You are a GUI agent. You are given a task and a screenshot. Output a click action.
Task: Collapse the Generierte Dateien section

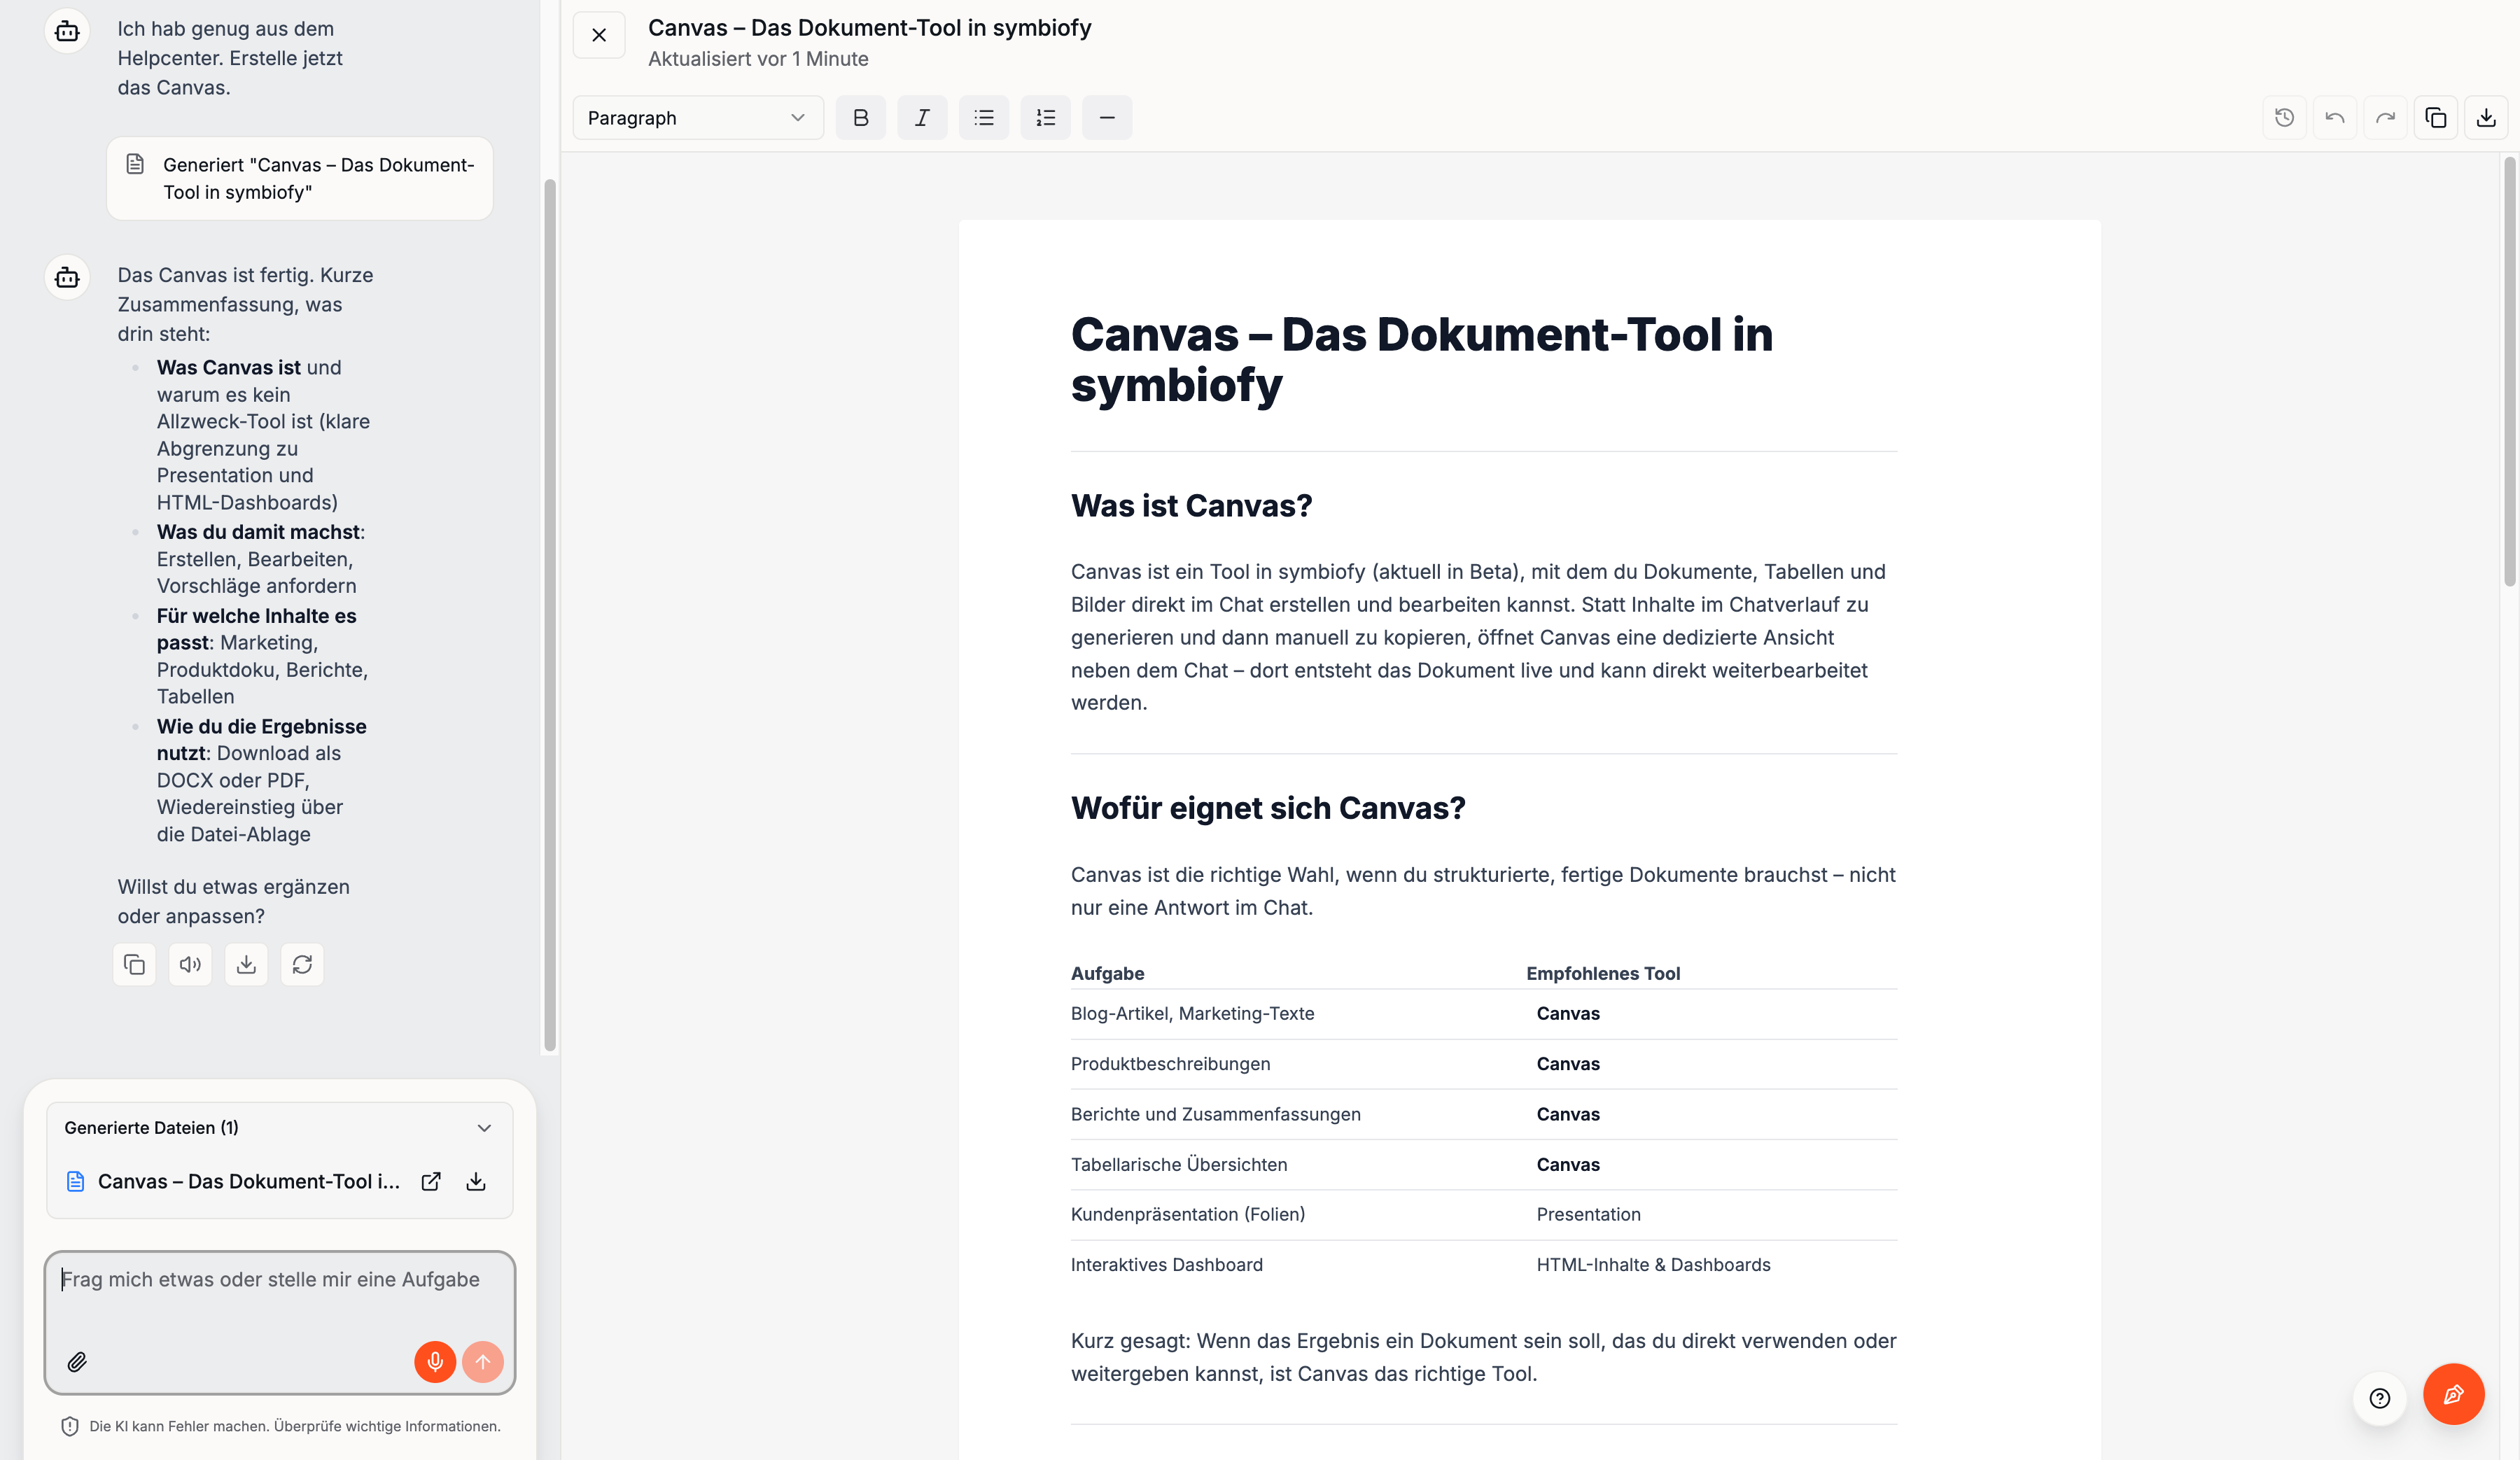[484, 1128]
